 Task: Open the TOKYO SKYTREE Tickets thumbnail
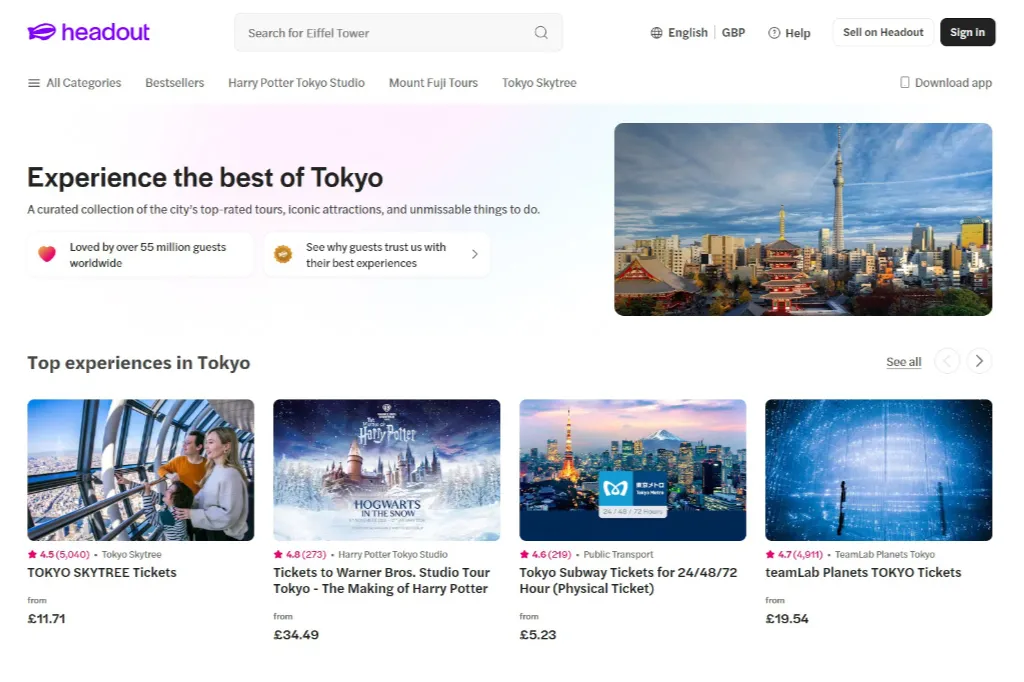click(x=140, y=470)
